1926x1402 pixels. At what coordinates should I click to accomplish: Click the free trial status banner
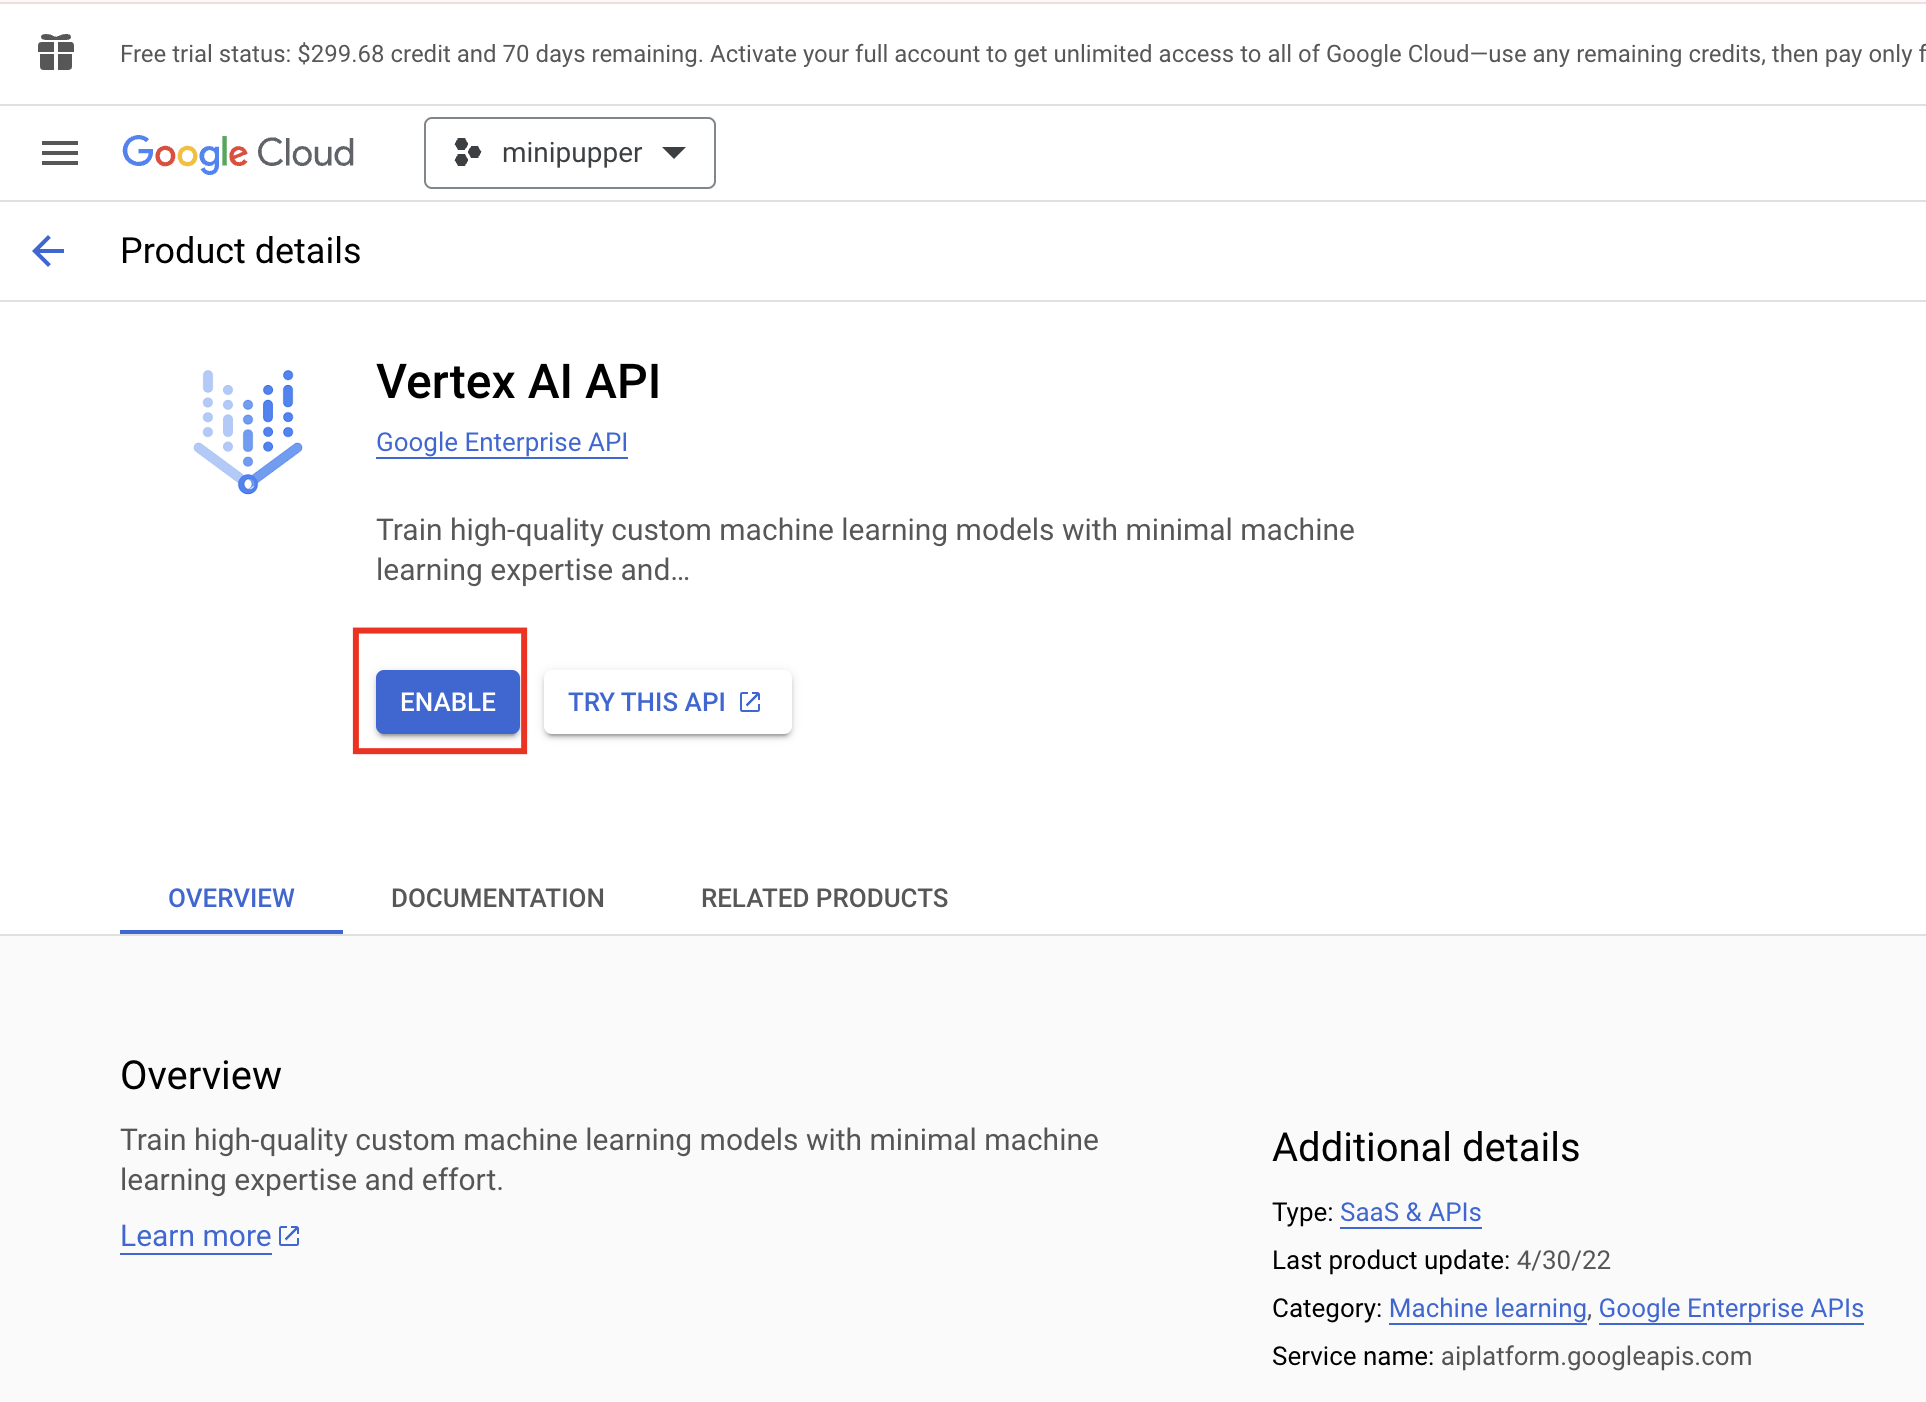tap(900, 53)
